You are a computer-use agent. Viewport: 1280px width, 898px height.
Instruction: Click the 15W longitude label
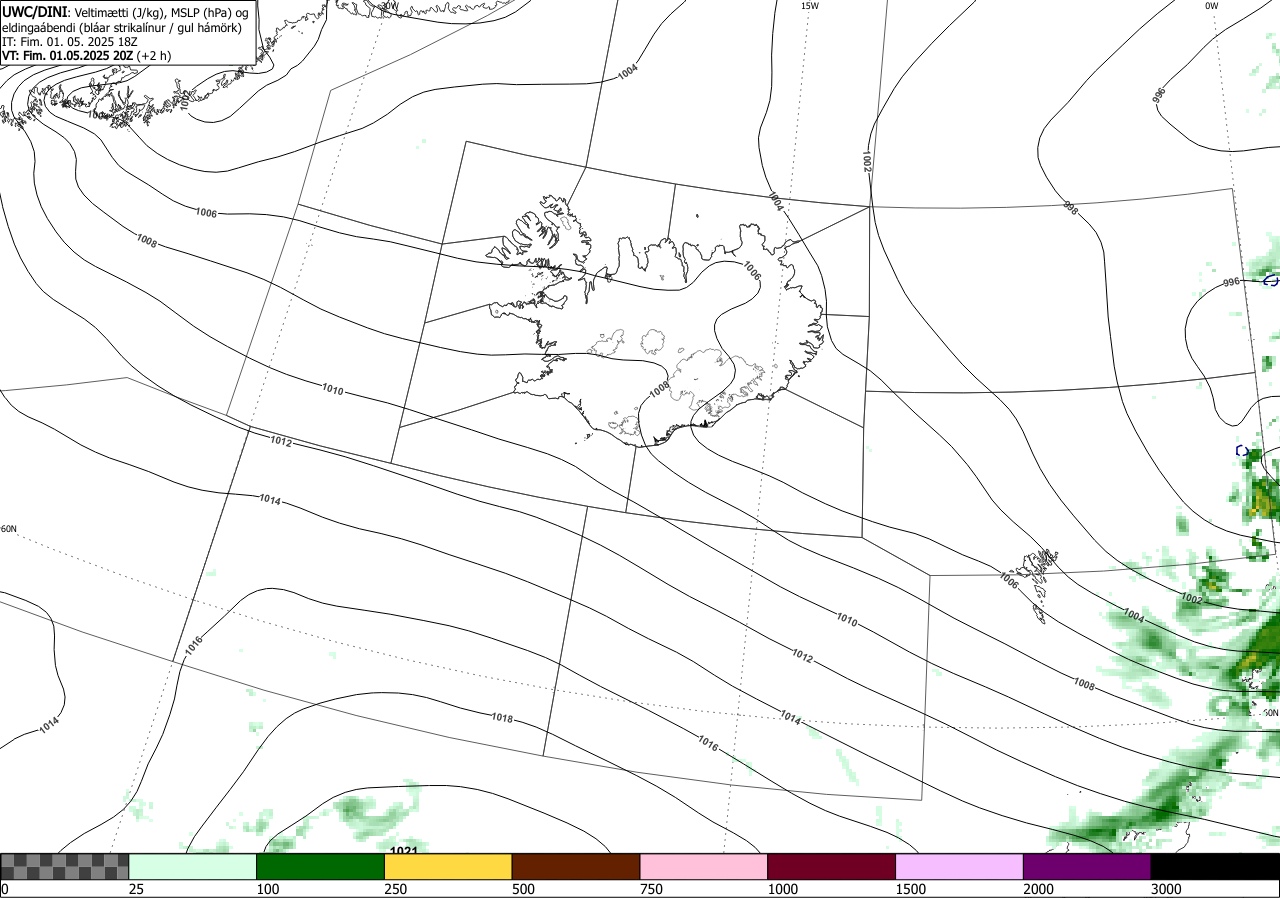click(810, 6)
